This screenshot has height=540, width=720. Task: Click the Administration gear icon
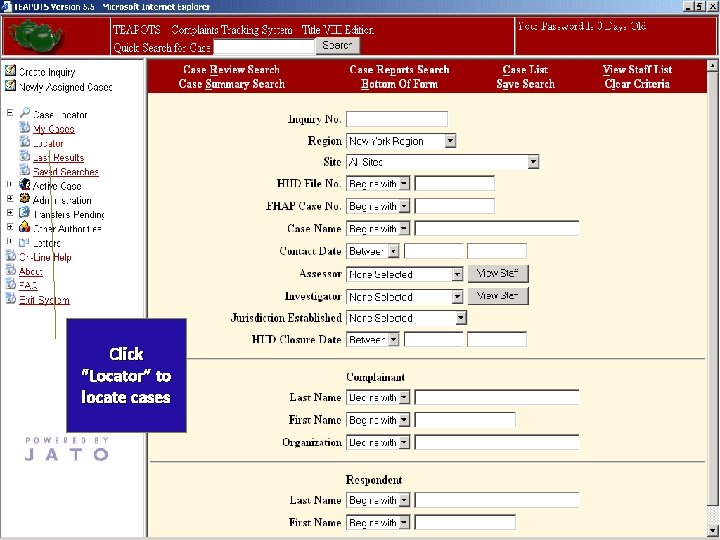[25, 199]
